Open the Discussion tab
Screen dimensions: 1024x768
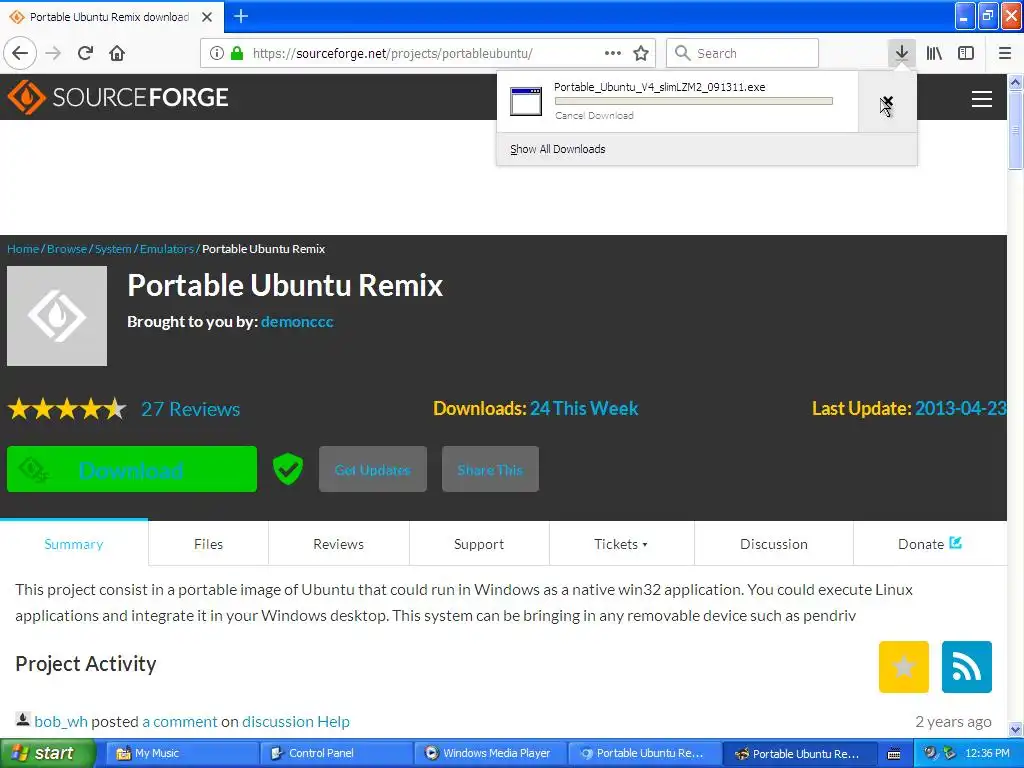(774, 543)
